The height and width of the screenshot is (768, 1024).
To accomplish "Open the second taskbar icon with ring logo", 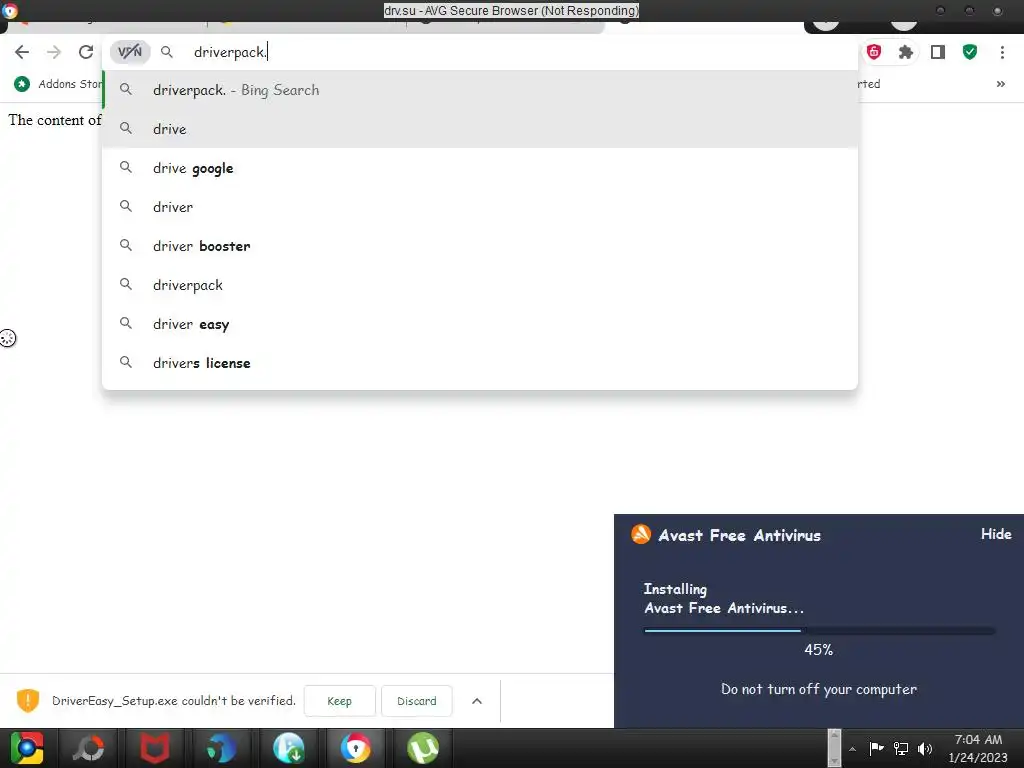I will [89, 748].
